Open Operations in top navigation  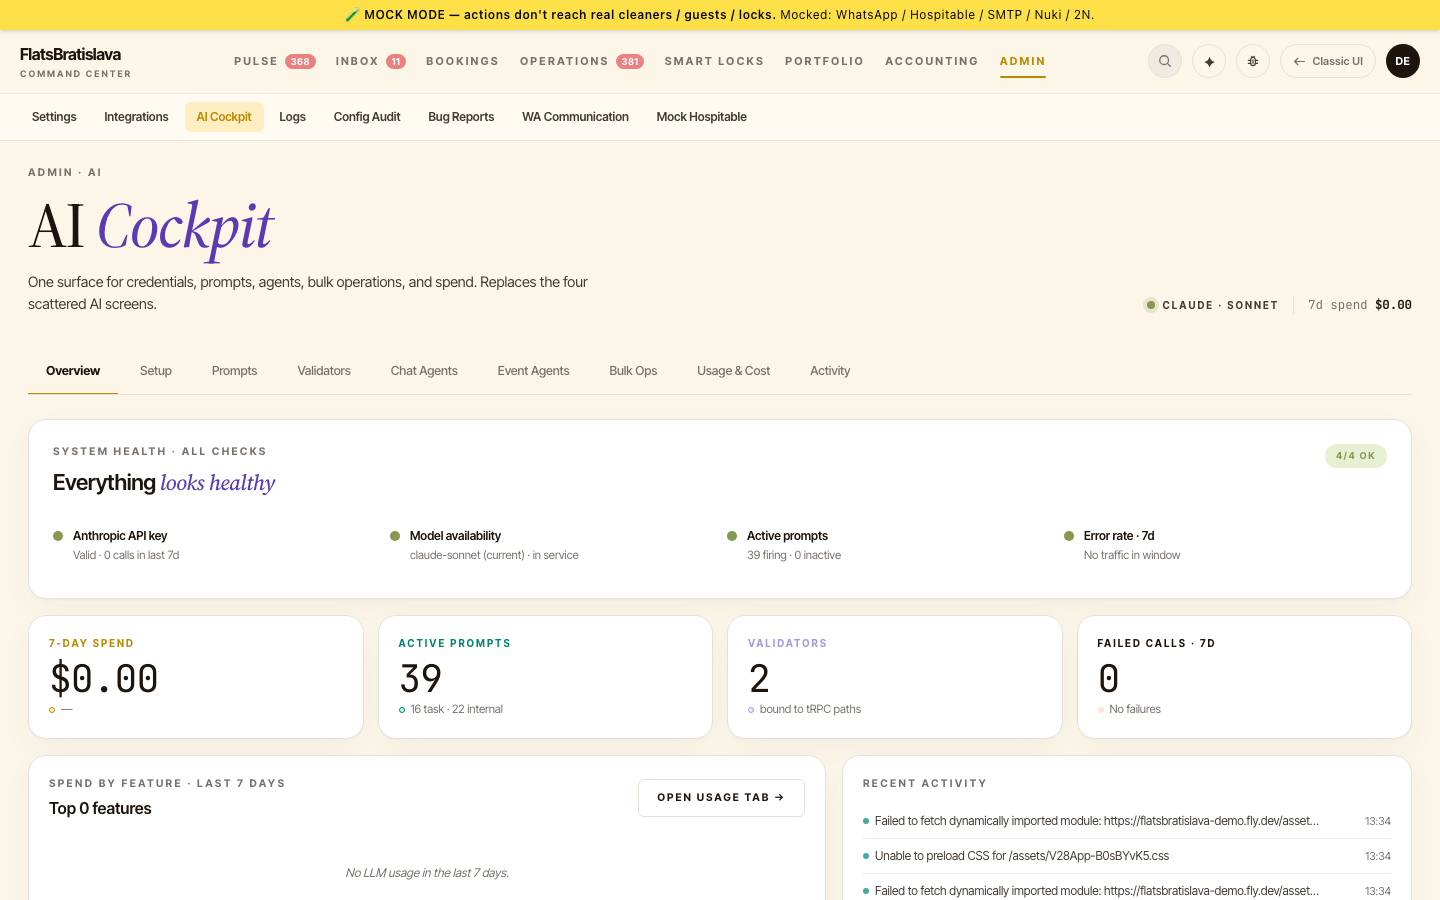[564, 62]
